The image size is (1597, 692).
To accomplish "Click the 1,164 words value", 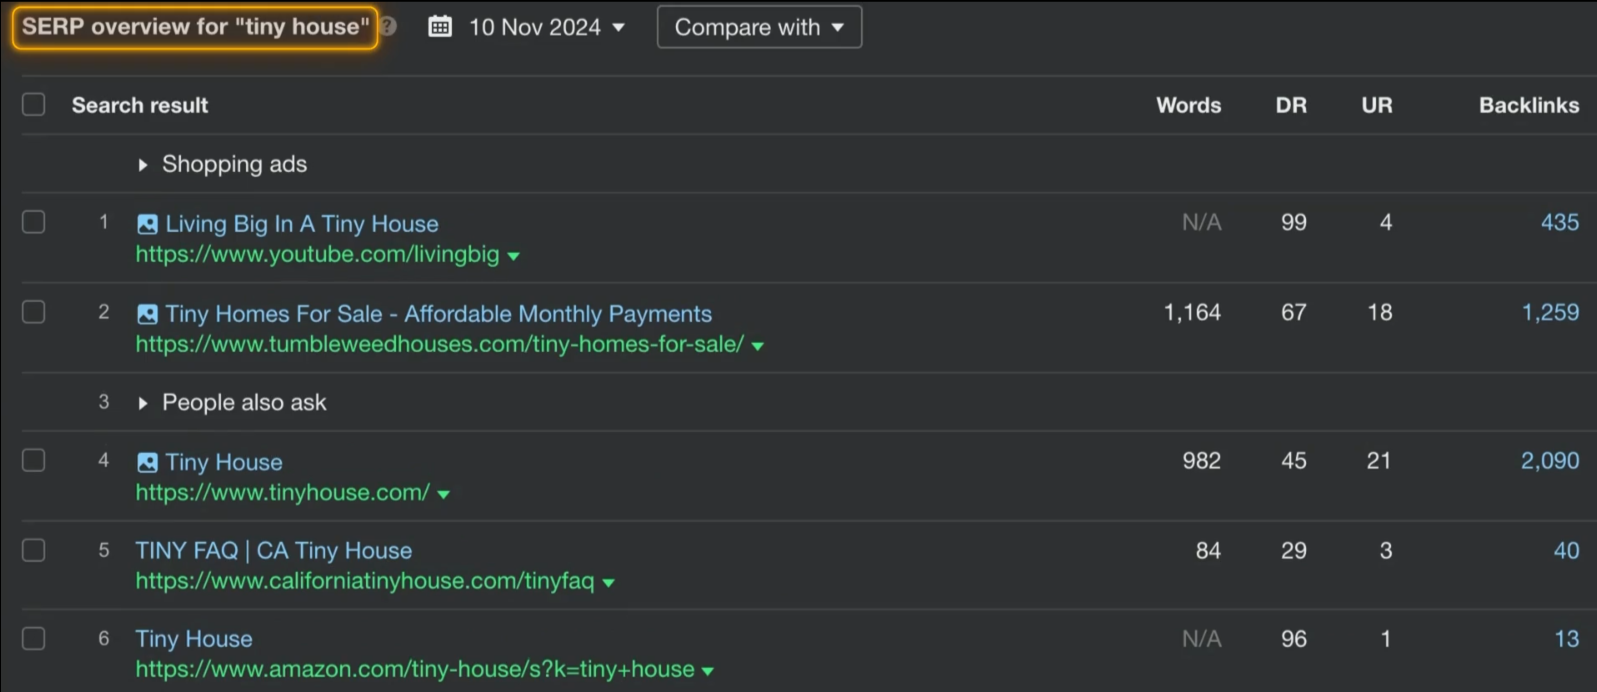I will pos(1192,312).
